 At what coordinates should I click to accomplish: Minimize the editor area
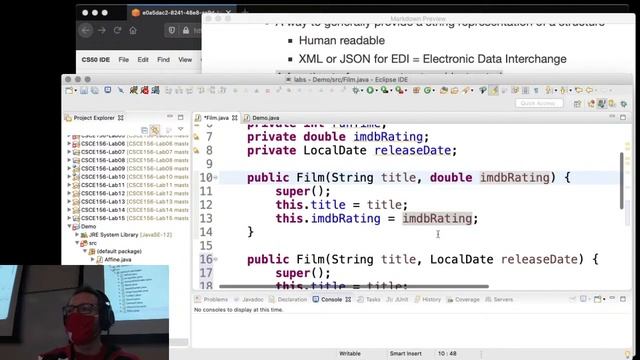point(612,117)
